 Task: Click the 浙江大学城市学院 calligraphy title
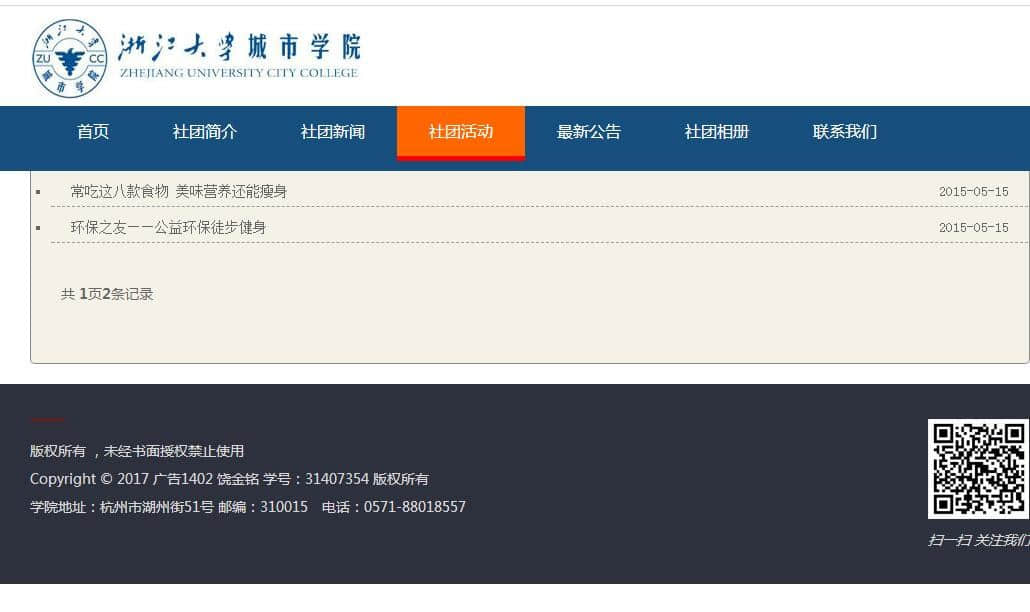tap(239, 47)
